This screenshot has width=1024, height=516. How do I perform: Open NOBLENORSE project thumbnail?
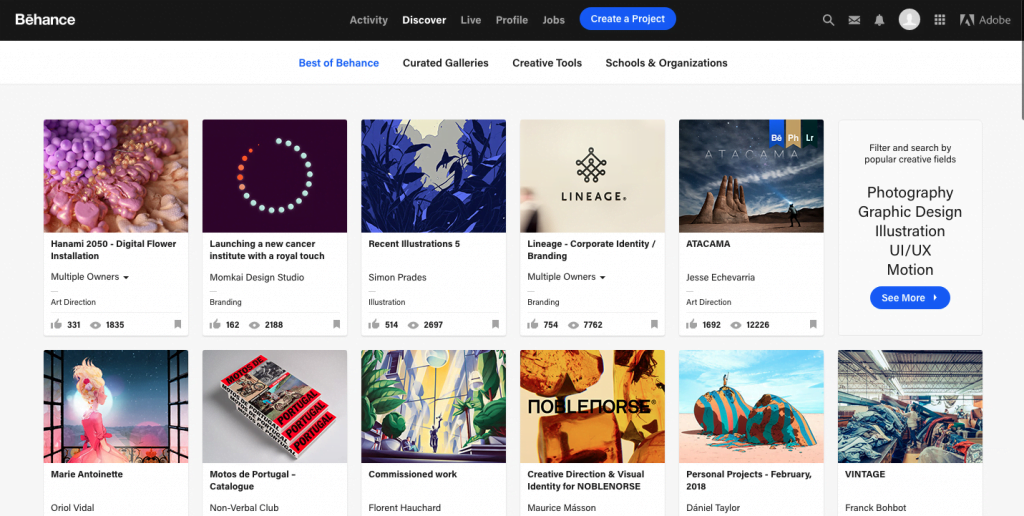coord(592,406)
